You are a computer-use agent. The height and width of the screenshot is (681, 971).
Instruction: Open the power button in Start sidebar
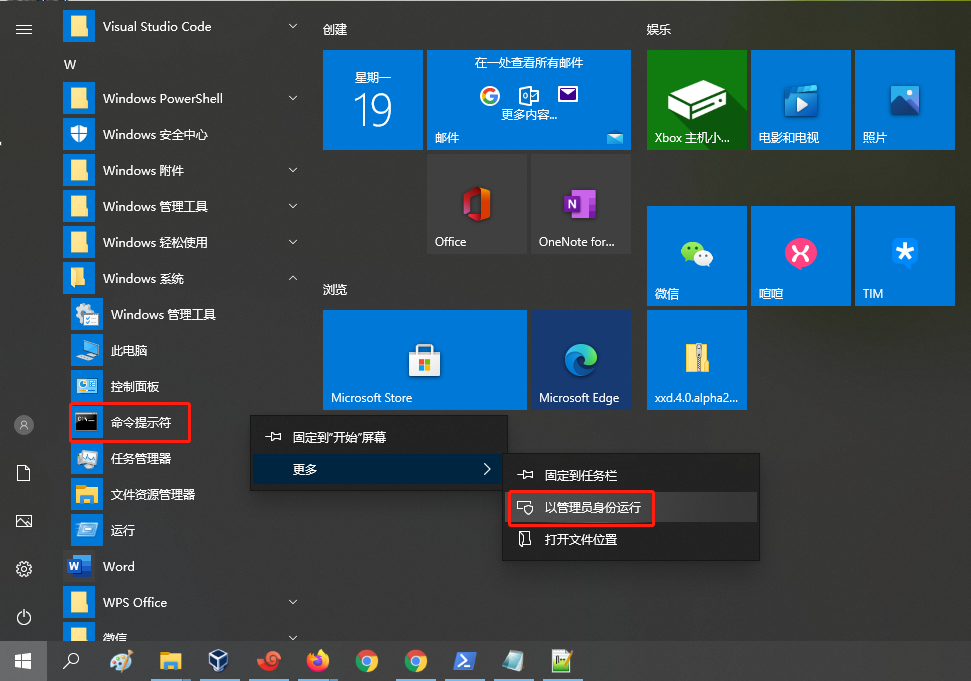(24, 617)
